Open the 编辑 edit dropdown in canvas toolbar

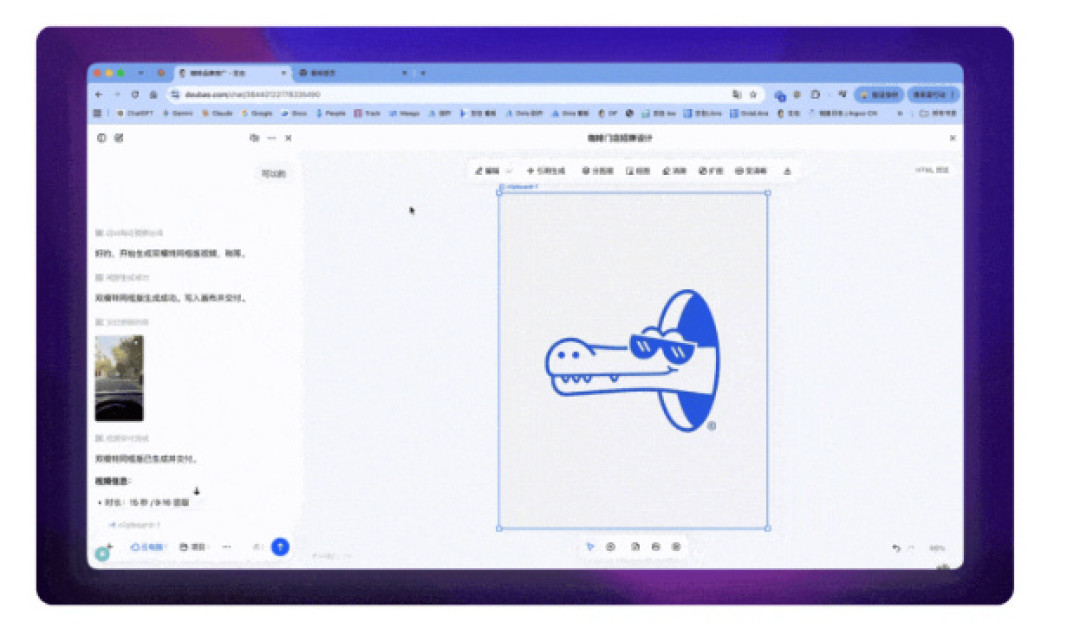tap(493, 171)
